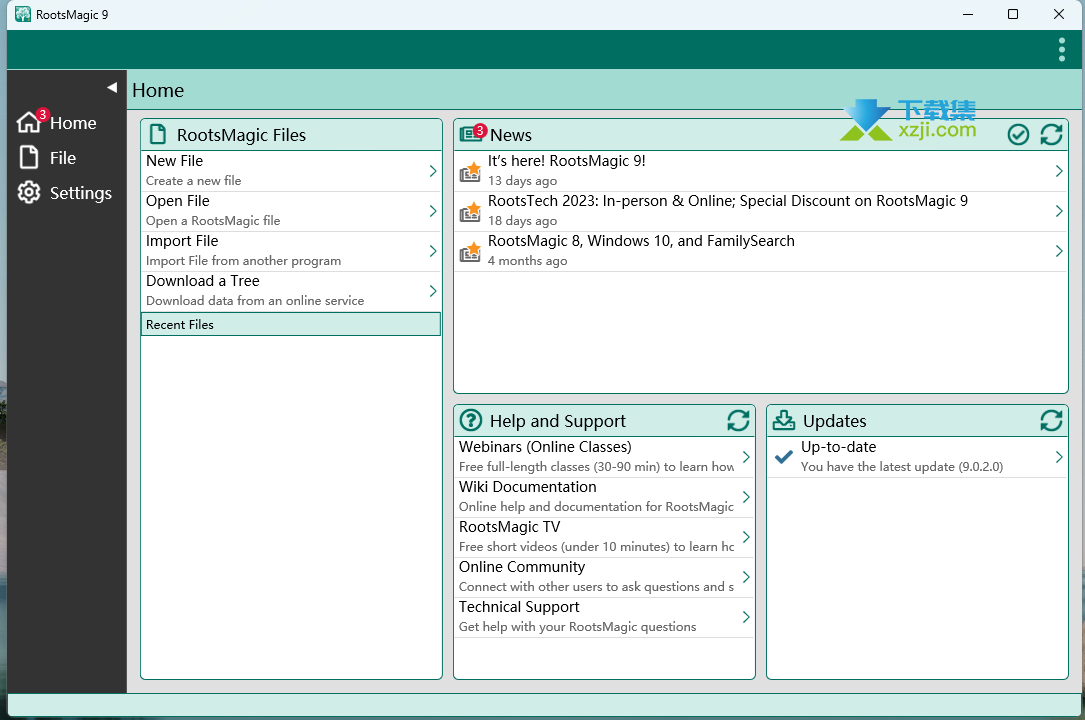Click '18 days ago' timestamp
1085x720 pixels.
click(x=522, y=221)
